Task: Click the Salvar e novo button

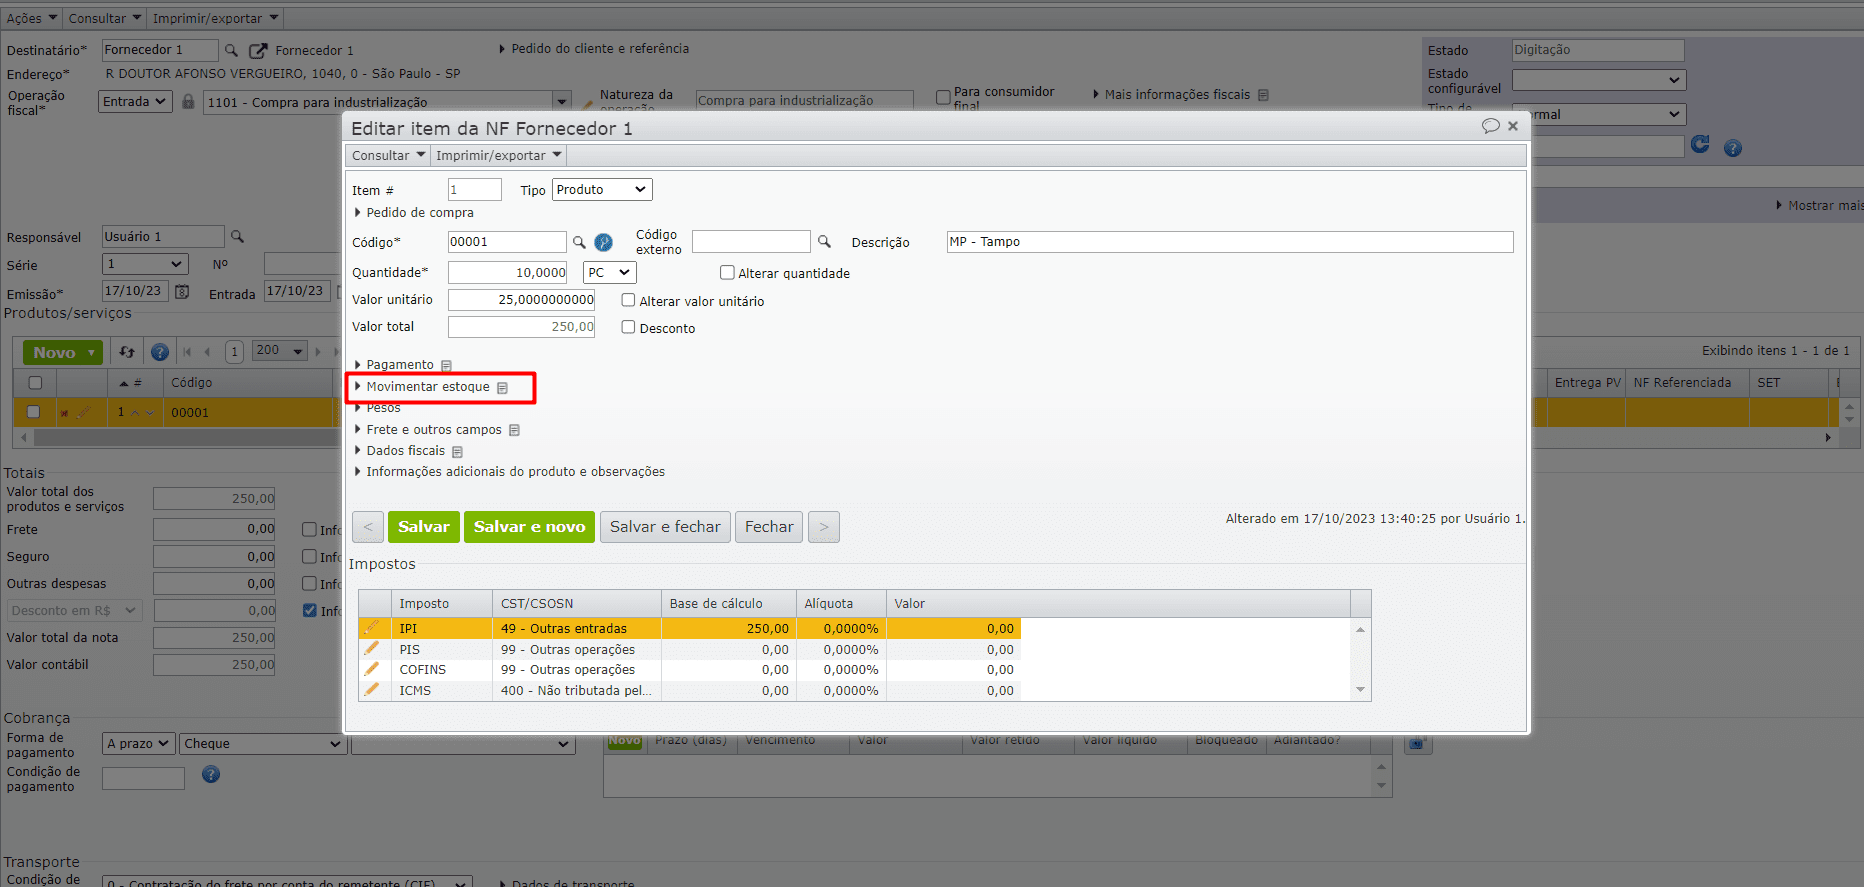Action: (529, 527)
